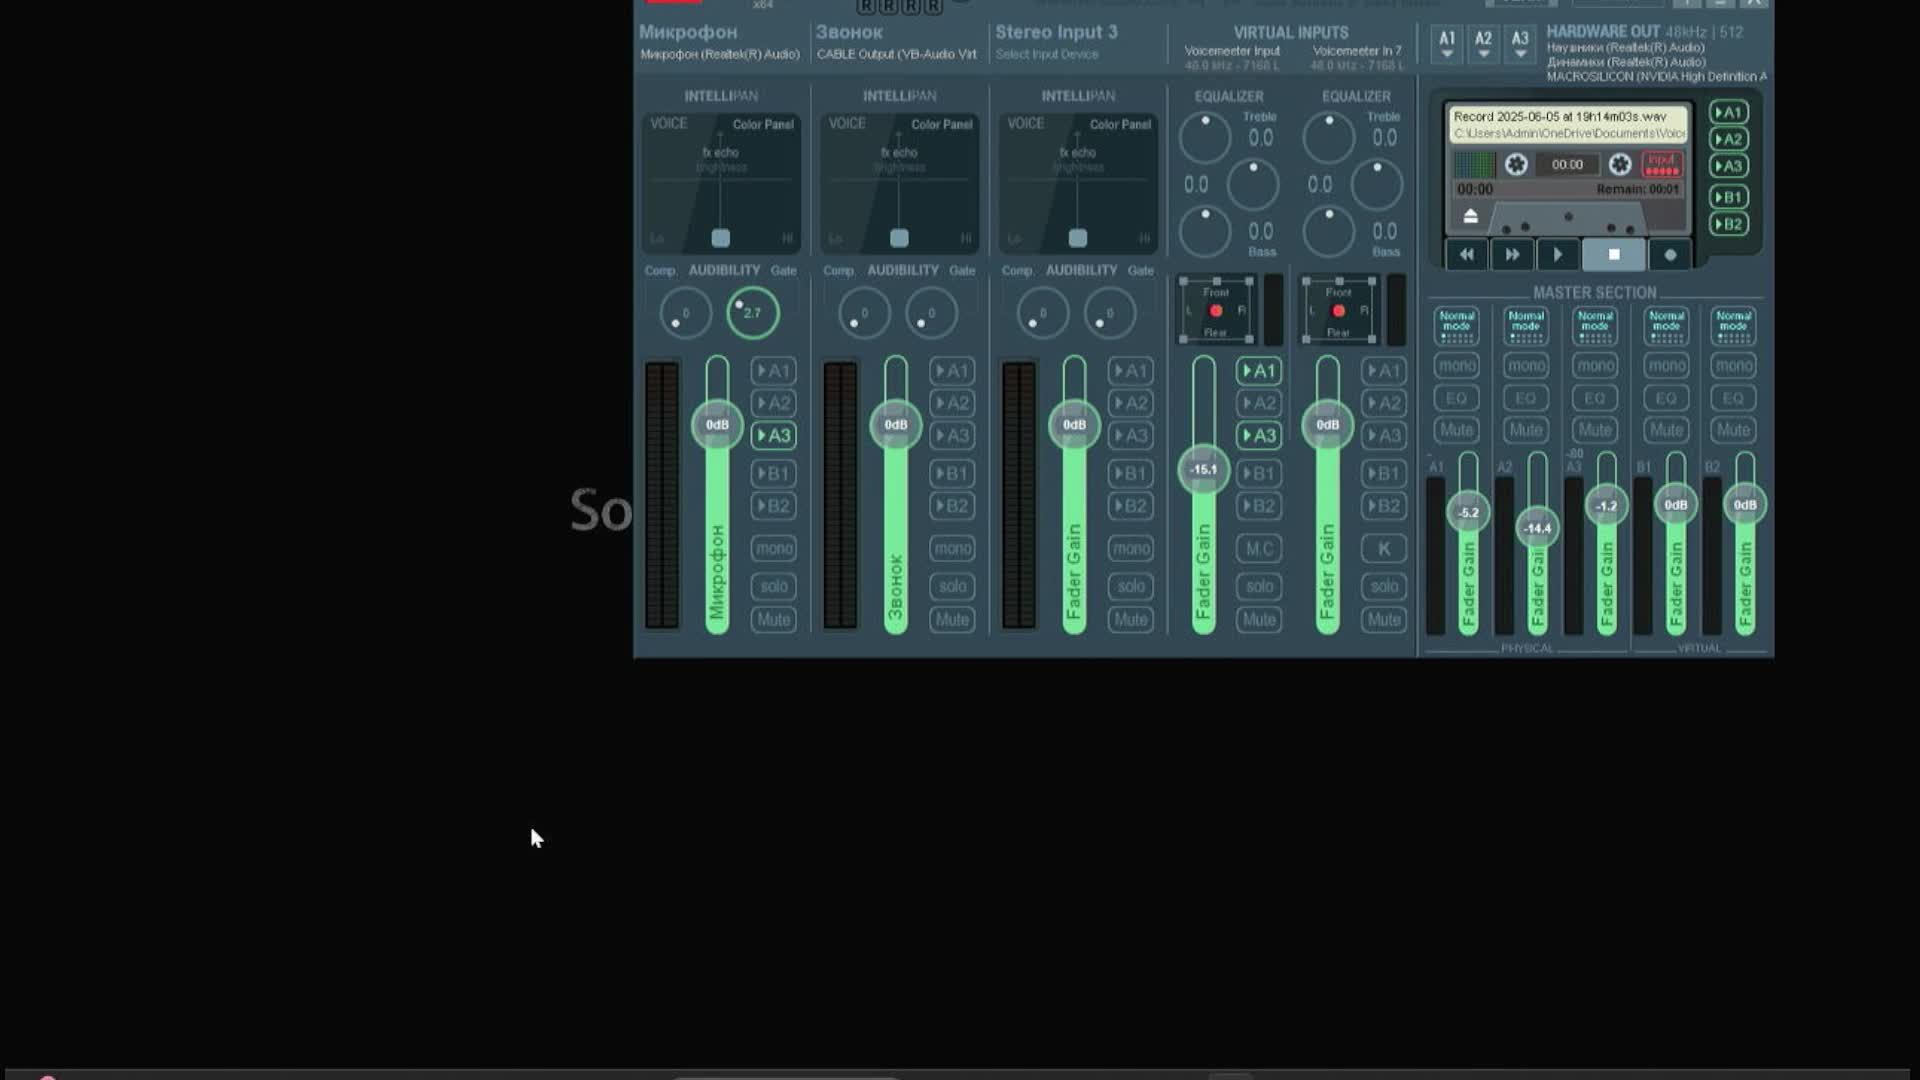The height and width of the screenshot is (1080, 1920).
Task: Toggle A3 routing on Микрофон strip
Action: pos(774,435)
